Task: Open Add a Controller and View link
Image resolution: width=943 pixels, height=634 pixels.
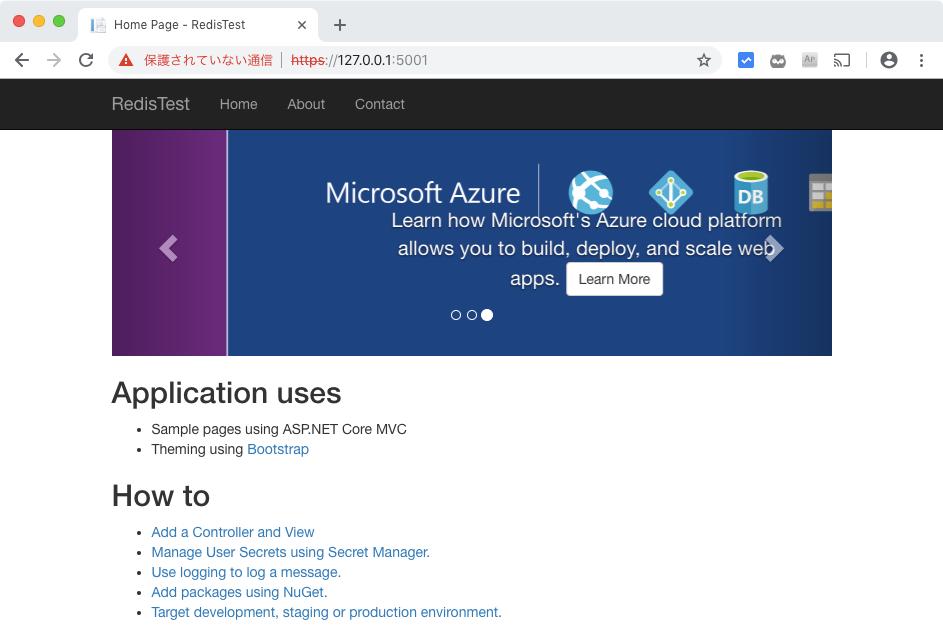Action: coord(233,532)
